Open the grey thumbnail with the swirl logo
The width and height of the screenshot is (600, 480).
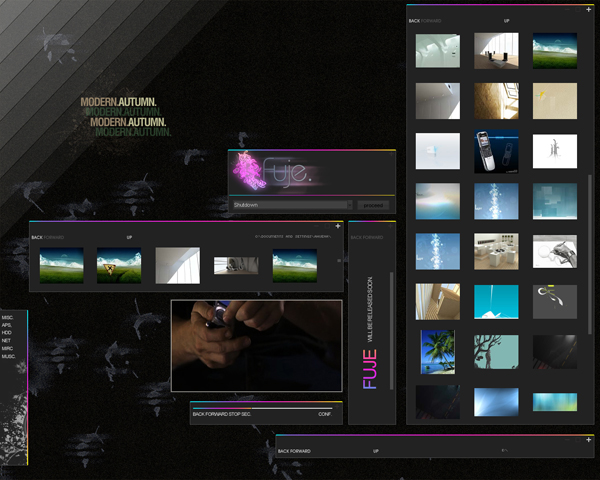(x=555, y=301)
